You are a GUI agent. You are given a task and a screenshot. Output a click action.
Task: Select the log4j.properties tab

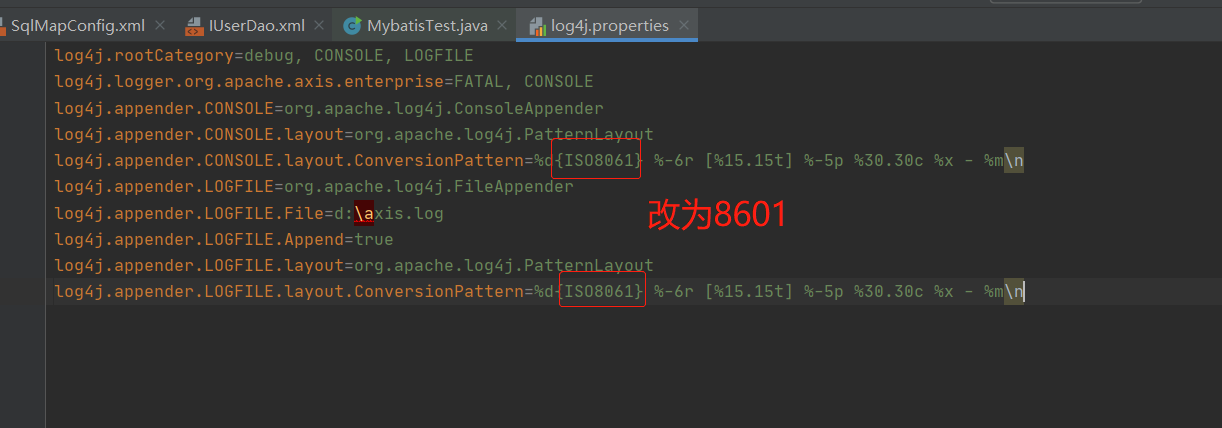[610, 25]
